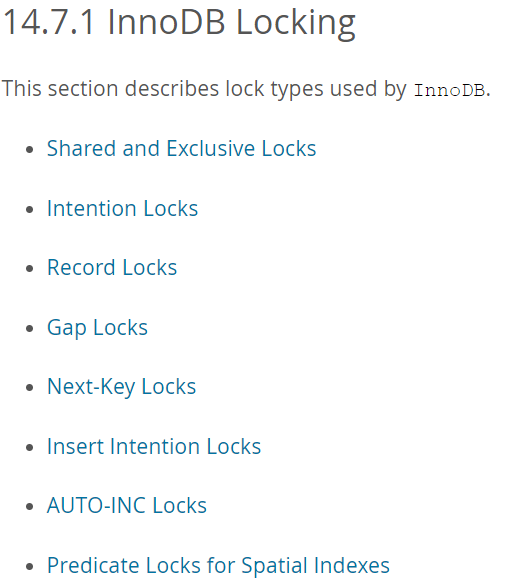Image resolution: width=510 pixels, height=579 pixels.
Task: Jump to the Gap Locks section
Action: coord(97,328)
